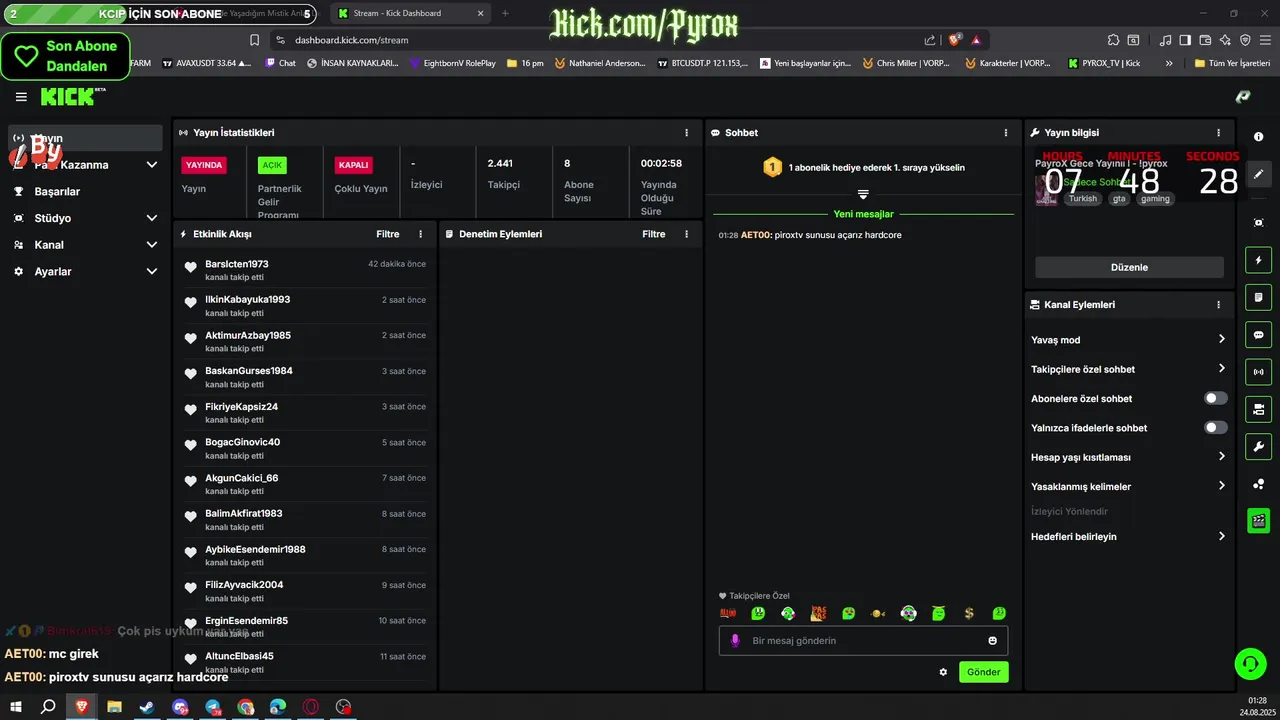Open Yavaş mod settings arrow

[x=1221, y=340]
